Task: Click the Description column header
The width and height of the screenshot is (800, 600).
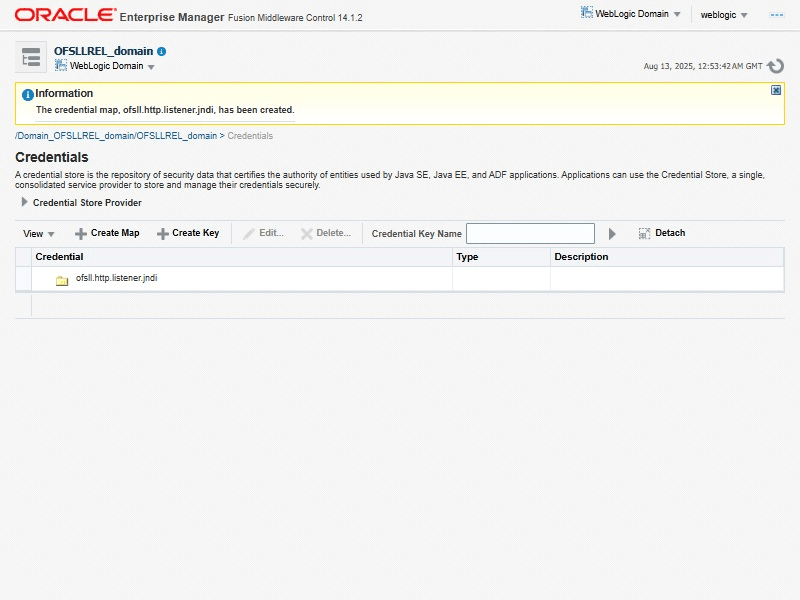Action: tap(667, 257)
